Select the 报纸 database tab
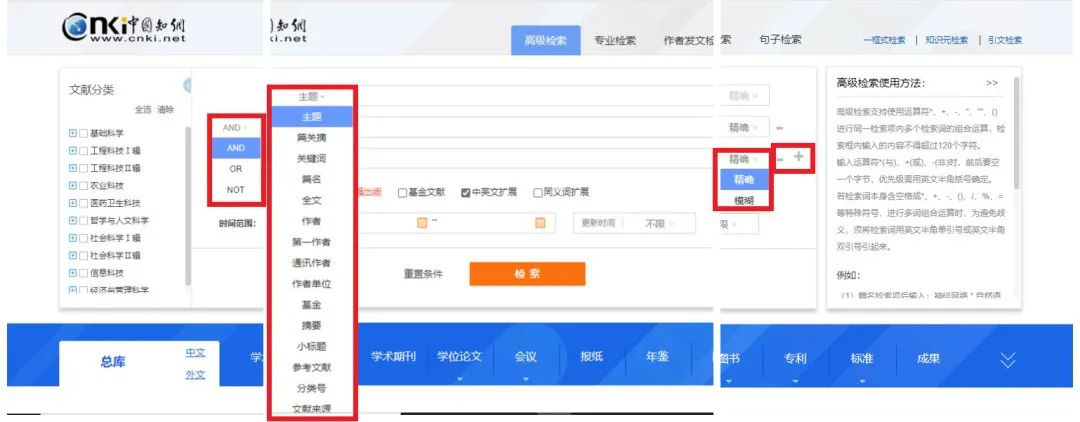1080x422 pixels. pyautogui.click(x=592, y=357)
